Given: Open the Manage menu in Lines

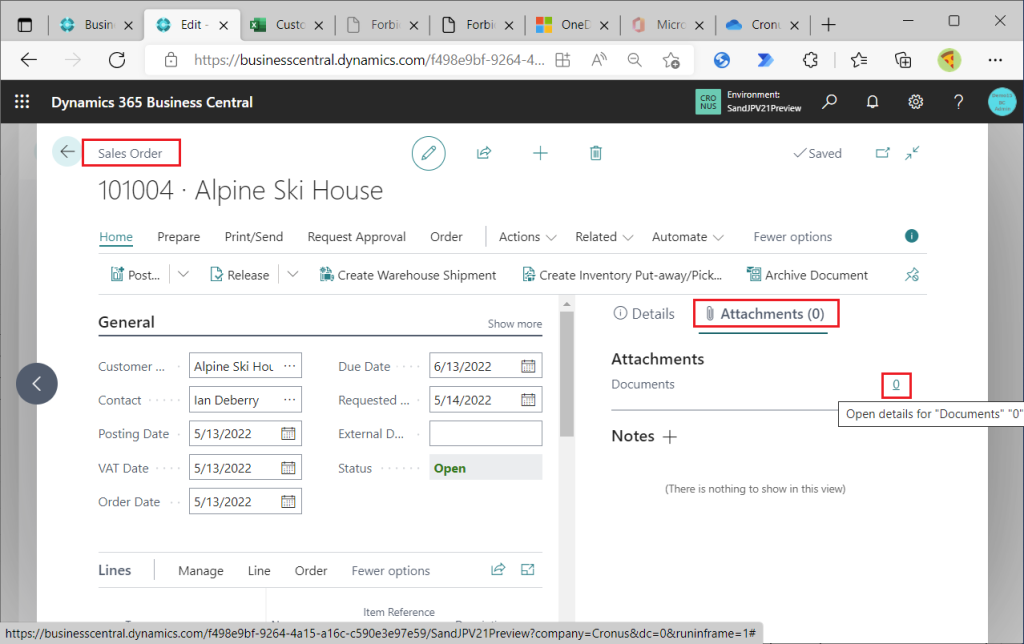Looking at the screenshot, I should [x=200, y=571].
